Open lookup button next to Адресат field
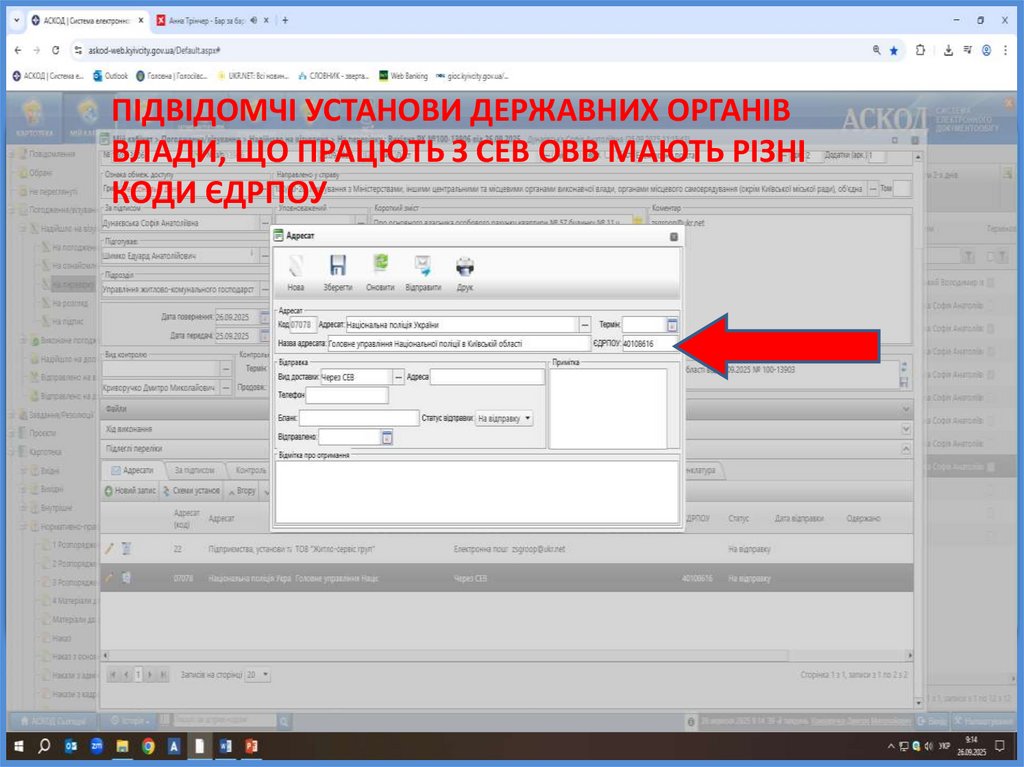The image size is (1024, 767). click(585, 325)
